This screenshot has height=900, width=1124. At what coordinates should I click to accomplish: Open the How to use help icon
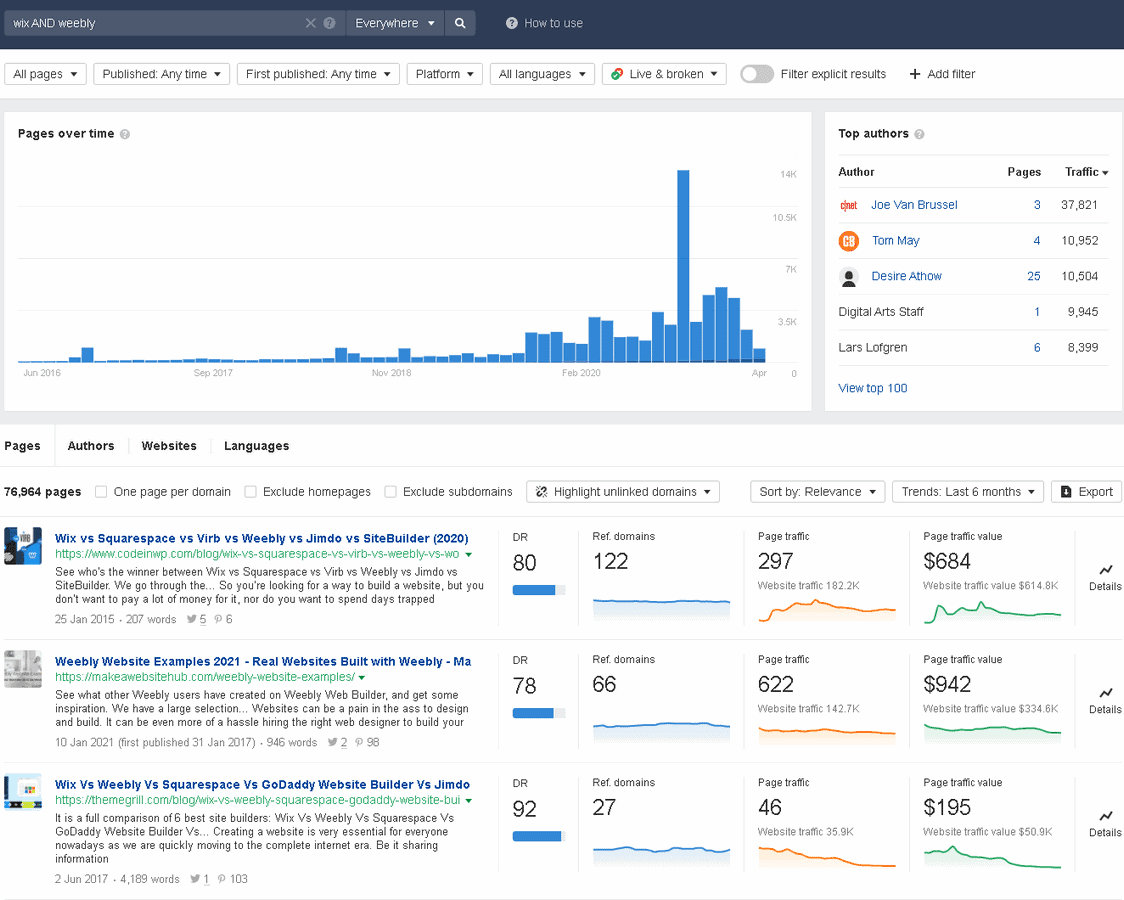coord(512,23)
